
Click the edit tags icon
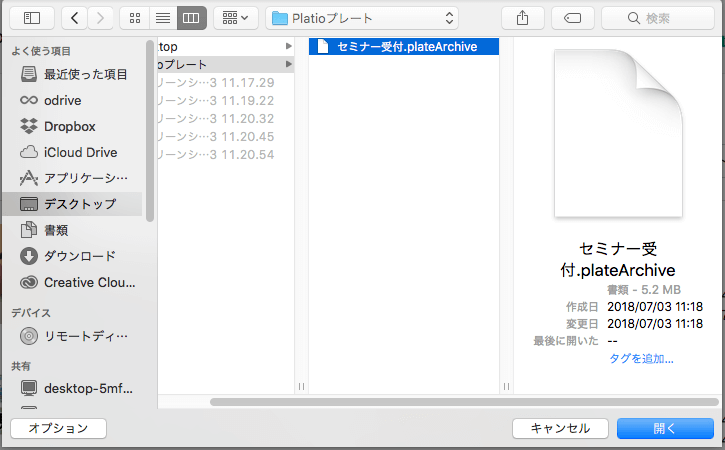(x=573, y=18)
